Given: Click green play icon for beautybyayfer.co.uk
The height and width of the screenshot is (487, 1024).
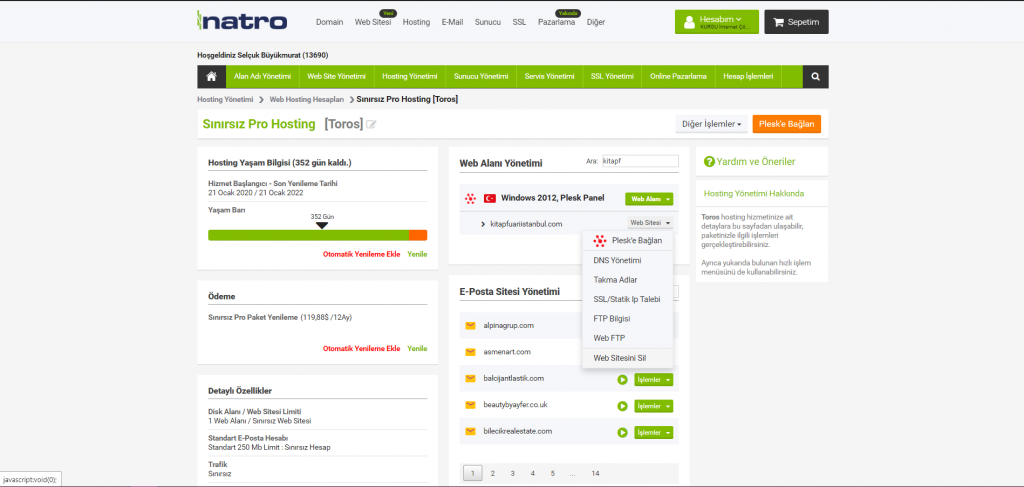Looking at the screenshot, I should click(622, 406).
